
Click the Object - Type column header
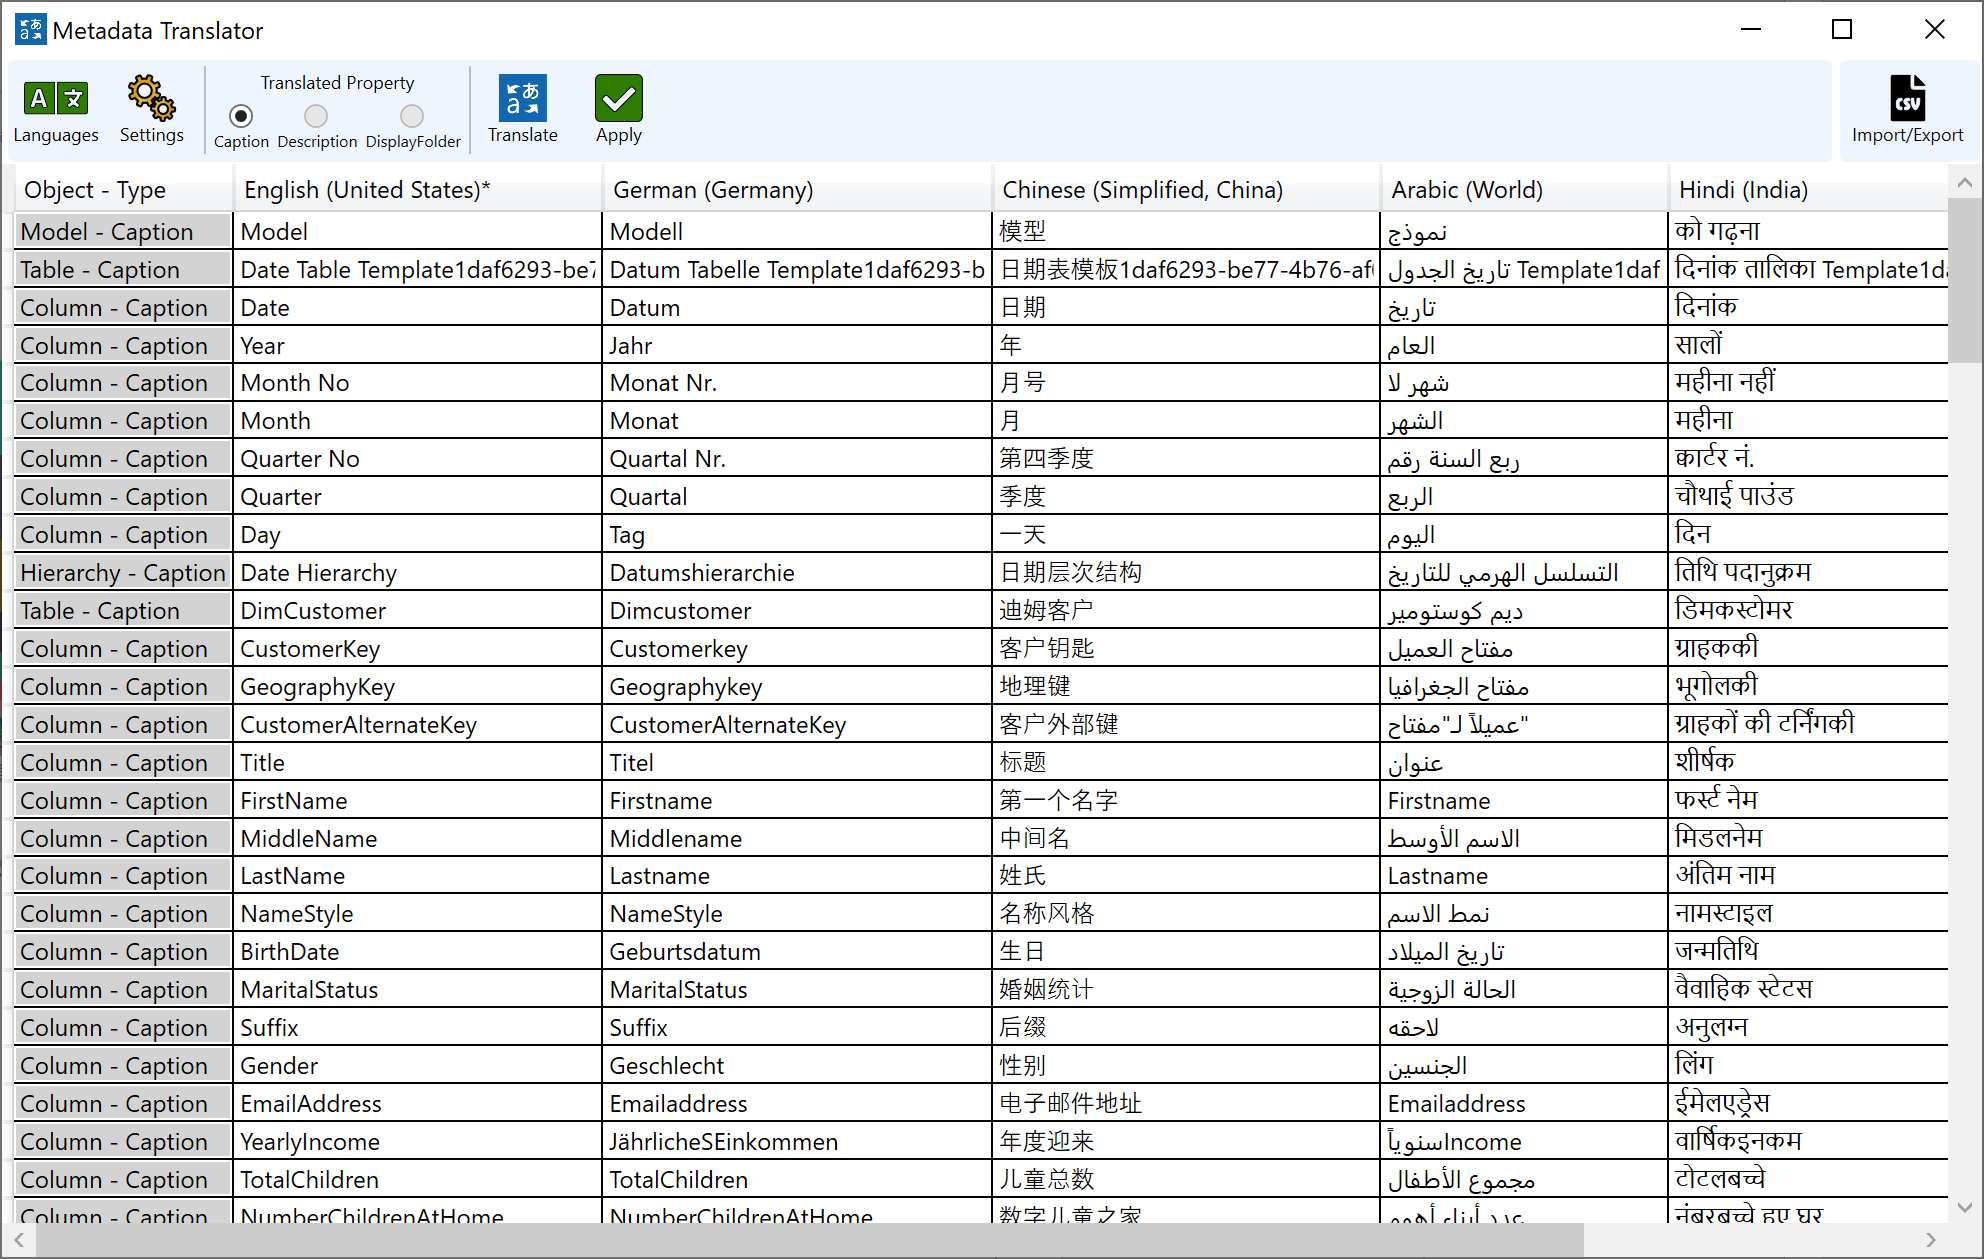(x=124, y=189)
